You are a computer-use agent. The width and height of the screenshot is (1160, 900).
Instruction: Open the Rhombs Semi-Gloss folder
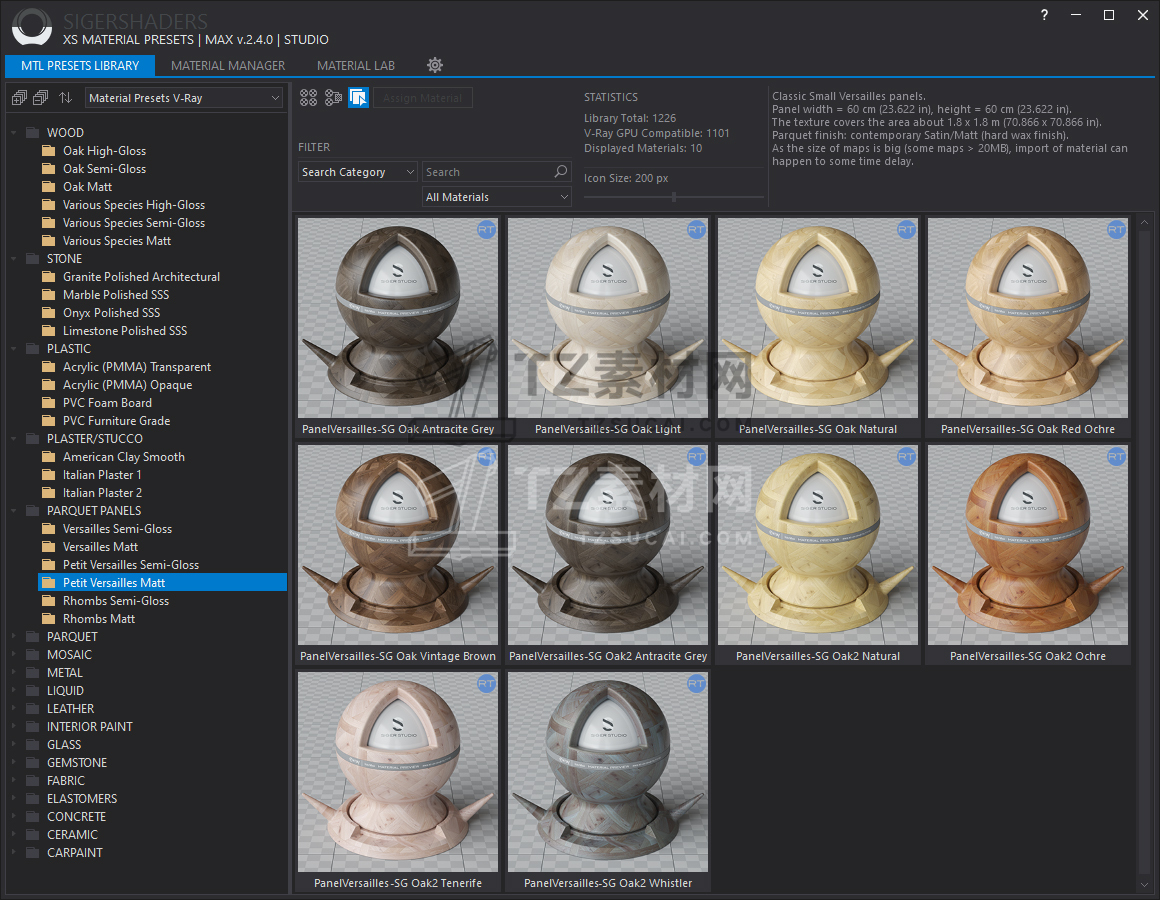point(115,601)
